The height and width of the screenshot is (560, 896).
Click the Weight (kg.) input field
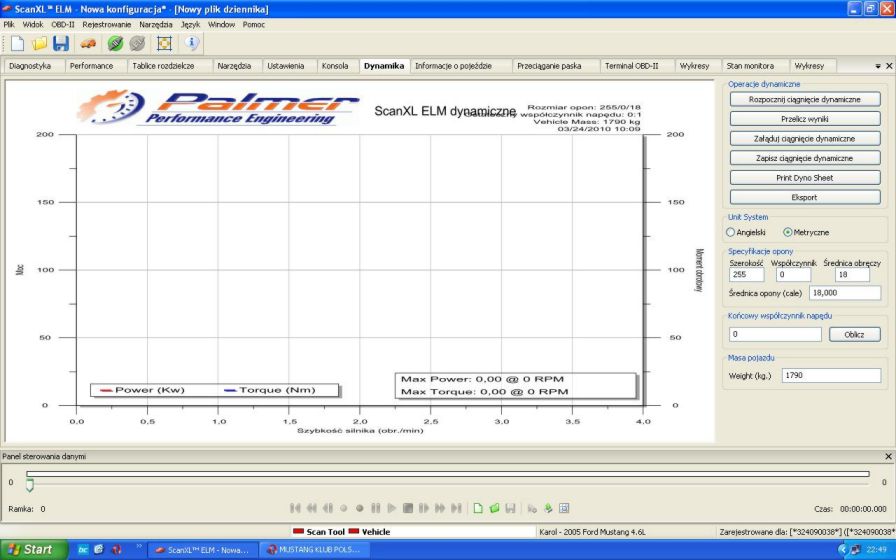[x=830, y=375]
